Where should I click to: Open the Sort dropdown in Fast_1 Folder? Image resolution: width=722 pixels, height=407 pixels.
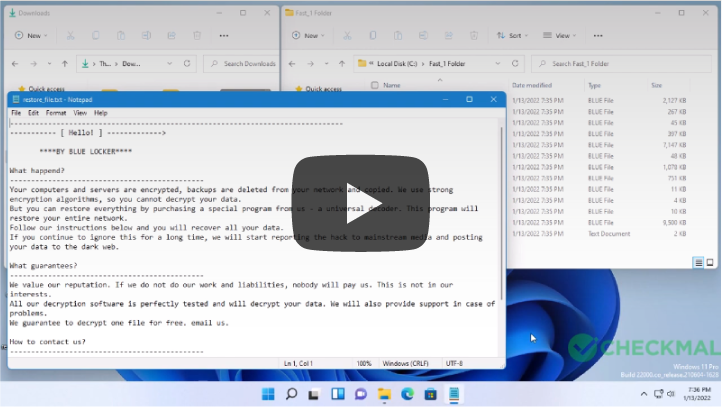pos(512,35)
